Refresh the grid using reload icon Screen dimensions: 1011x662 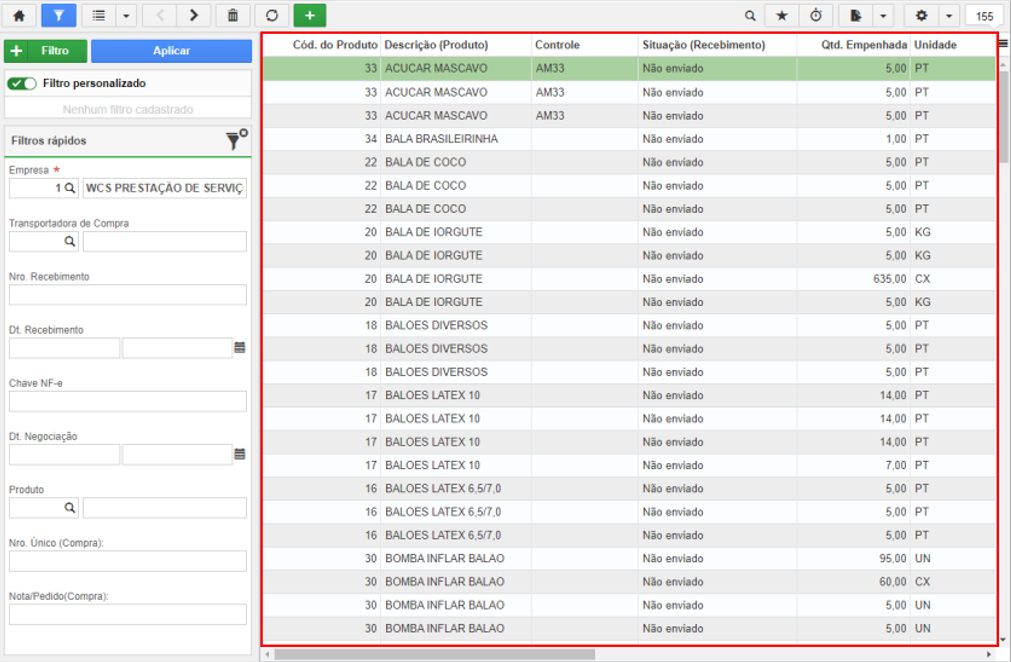click(x=271, y=15)
